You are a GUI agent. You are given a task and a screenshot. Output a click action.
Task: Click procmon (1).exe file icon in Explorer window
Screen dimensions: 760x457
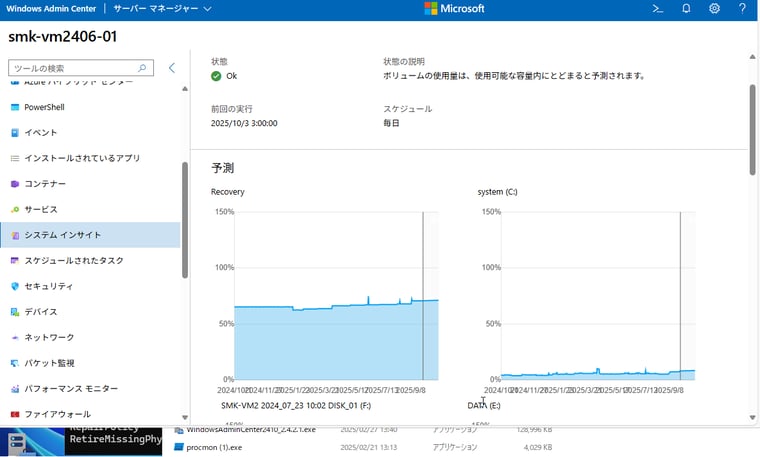pyautogui.click(x=179, y=447)
